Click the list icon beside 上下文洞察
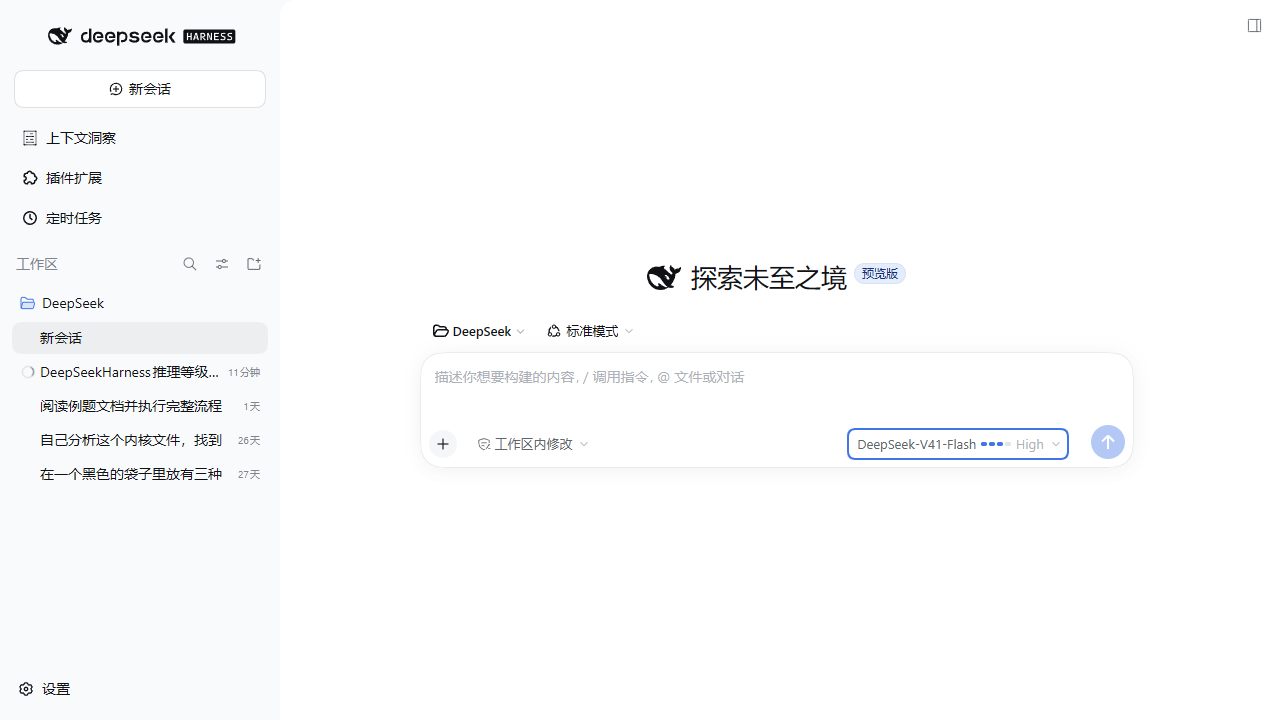Screen dimensions: 1280x720 tap(30, 138)
